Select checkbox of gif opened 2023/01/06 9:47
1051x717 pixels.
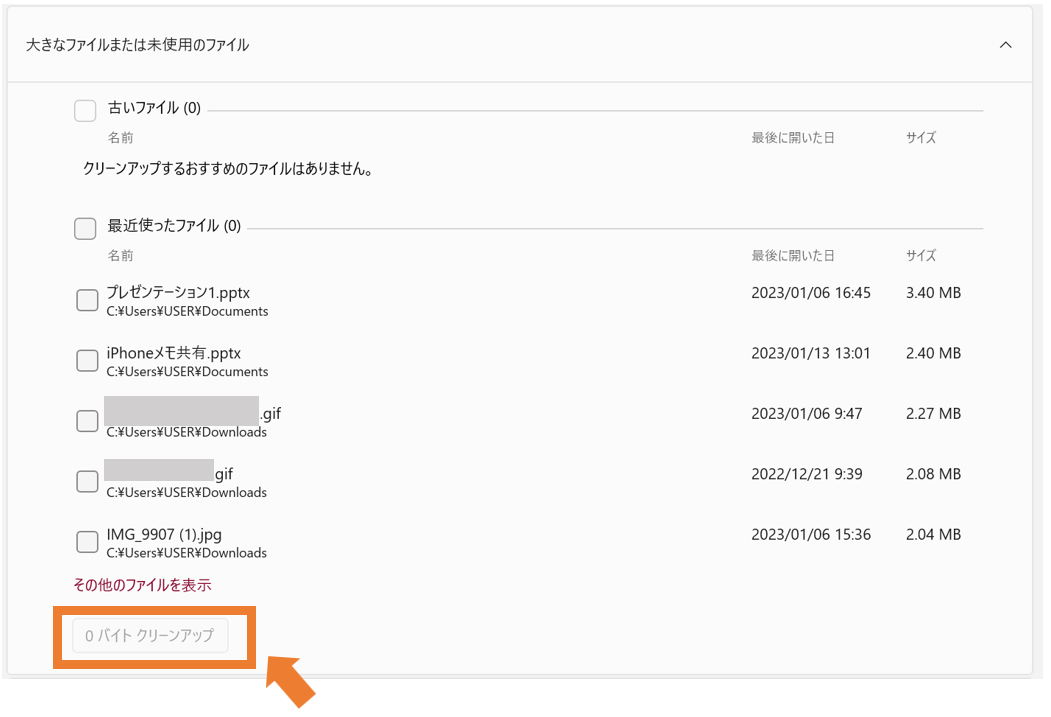pyautogui.click(x=87, y=421)
